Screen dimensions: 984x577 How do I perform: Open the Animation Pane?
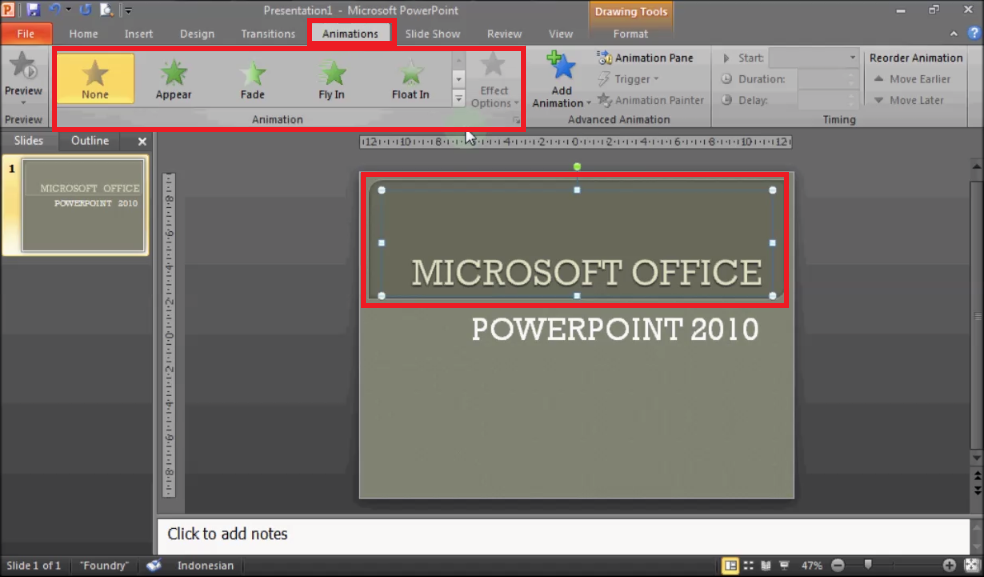(x=645, y=58)
